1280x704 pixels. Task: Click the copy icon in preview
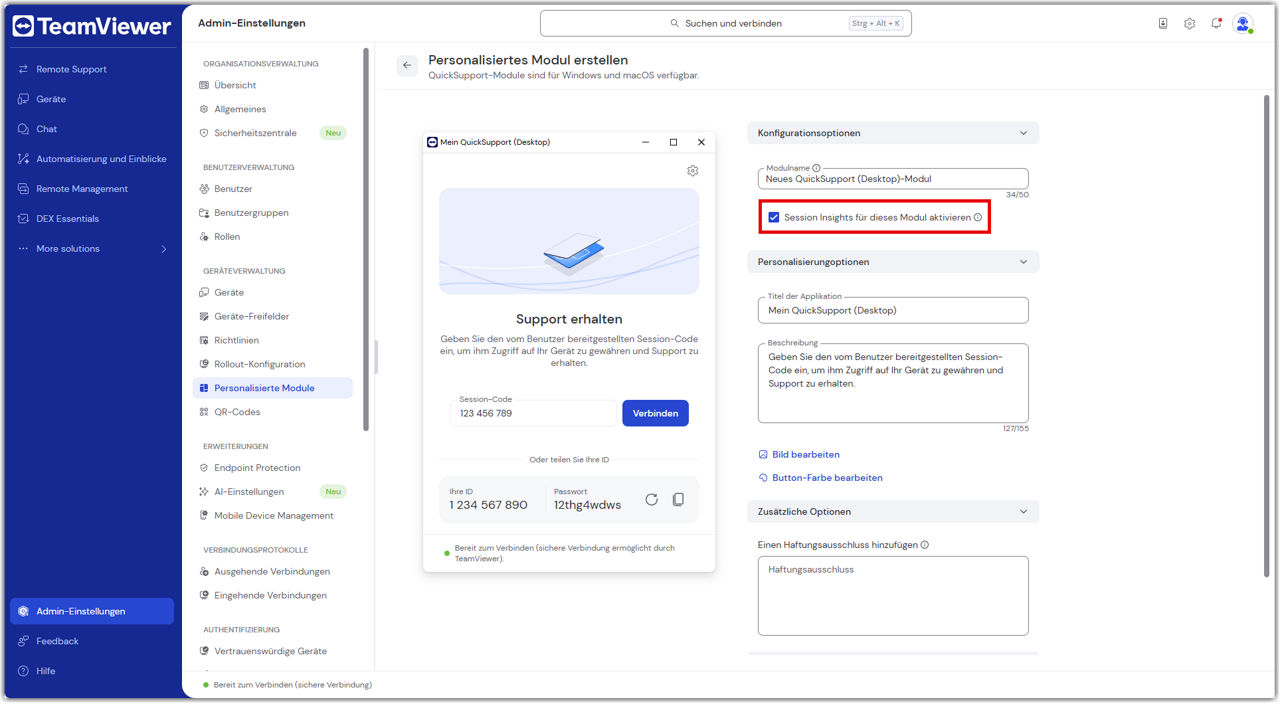click(x=678, y=499)
